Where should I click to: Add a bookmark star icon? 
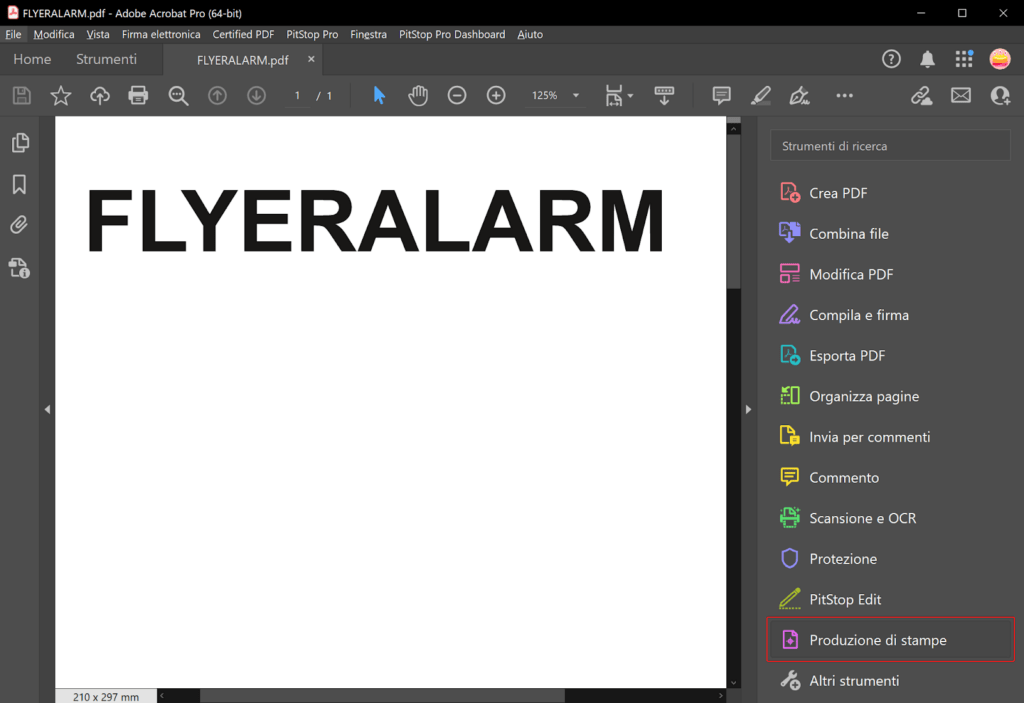click(x=61, y=95)
